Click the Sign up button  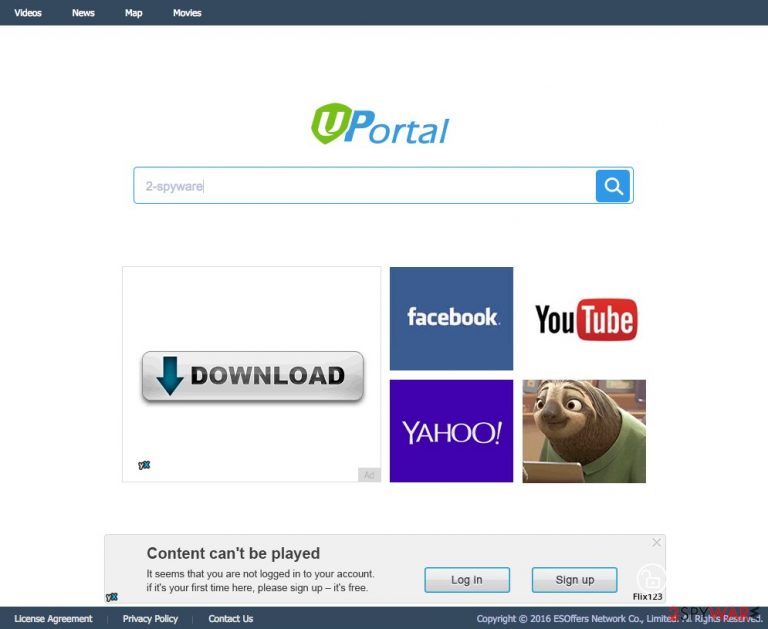tap(575, 580)
